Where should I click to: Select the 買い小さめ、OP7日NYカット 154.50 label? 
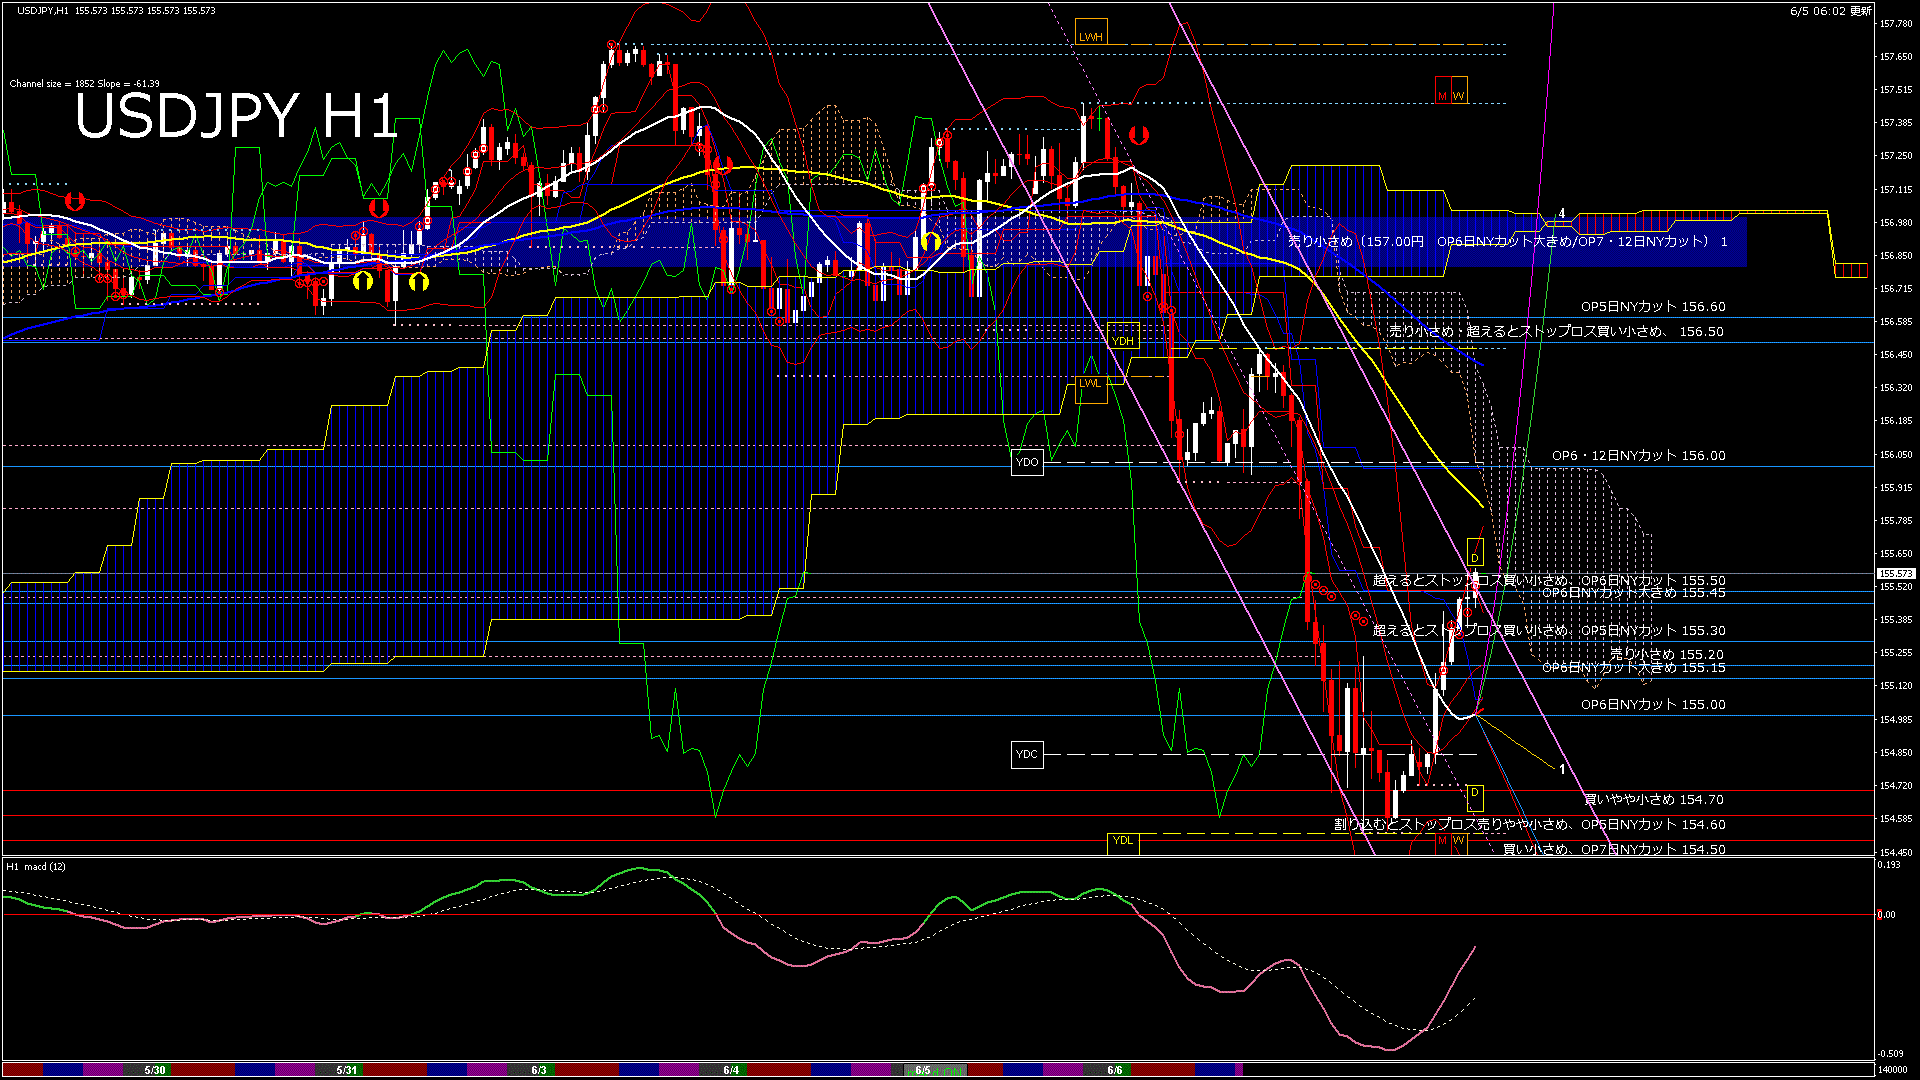coord(1614,849)
